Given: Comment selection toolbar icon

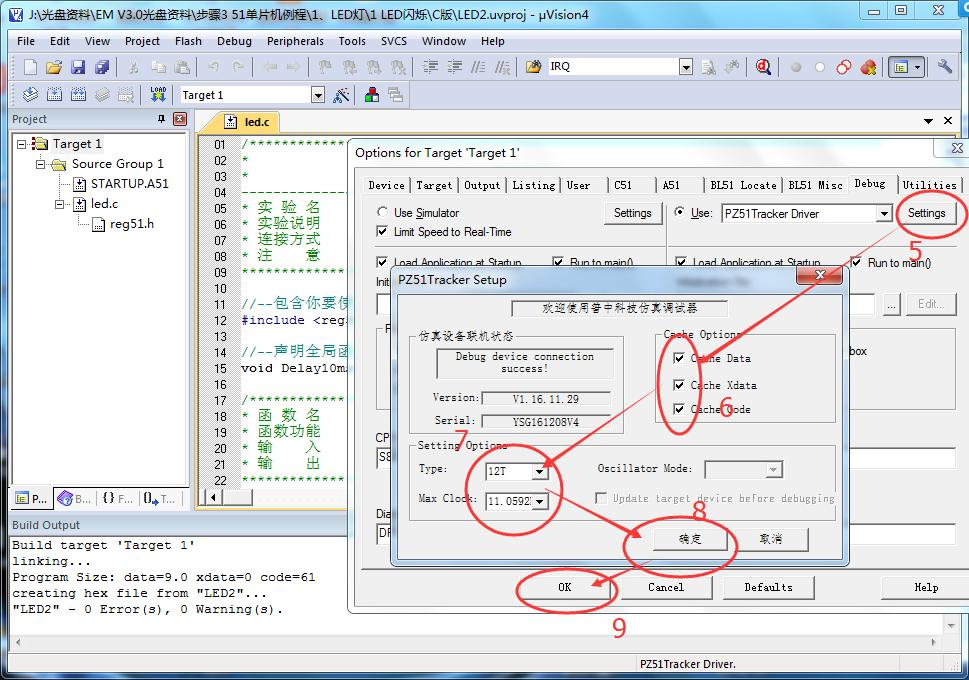Looking at the screenshot, I should pyautogui.click(x=478, y=66).
